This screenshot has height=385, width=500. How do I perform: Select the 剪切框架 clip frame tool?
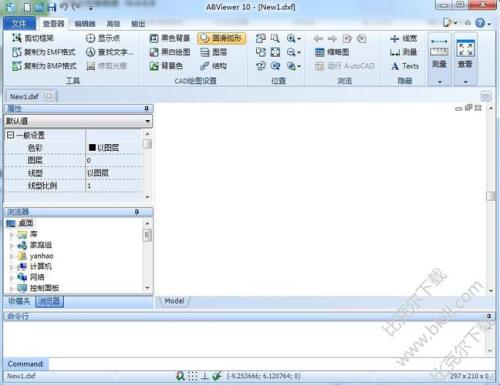pos(33,38)
